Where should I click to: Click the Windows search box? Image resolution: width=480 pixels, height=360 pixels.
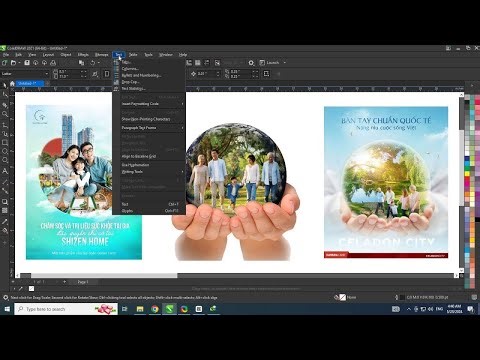pos(66,309)
